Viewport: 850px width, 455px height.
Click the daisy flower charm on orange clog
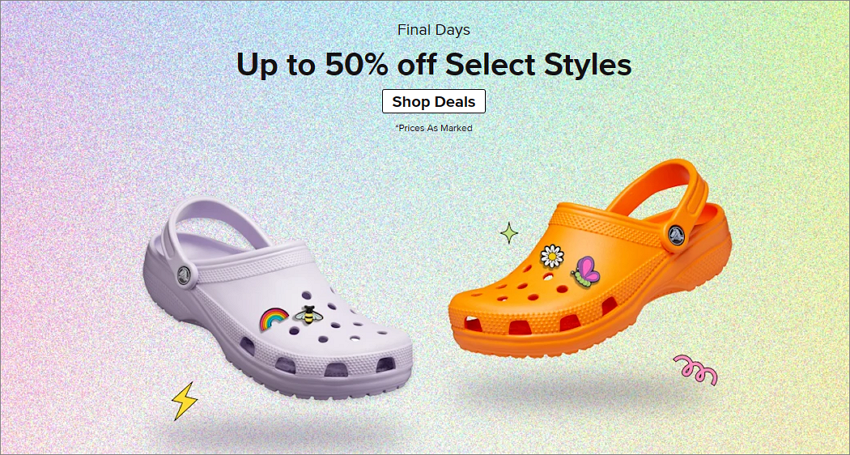click(x=552, y=256)
